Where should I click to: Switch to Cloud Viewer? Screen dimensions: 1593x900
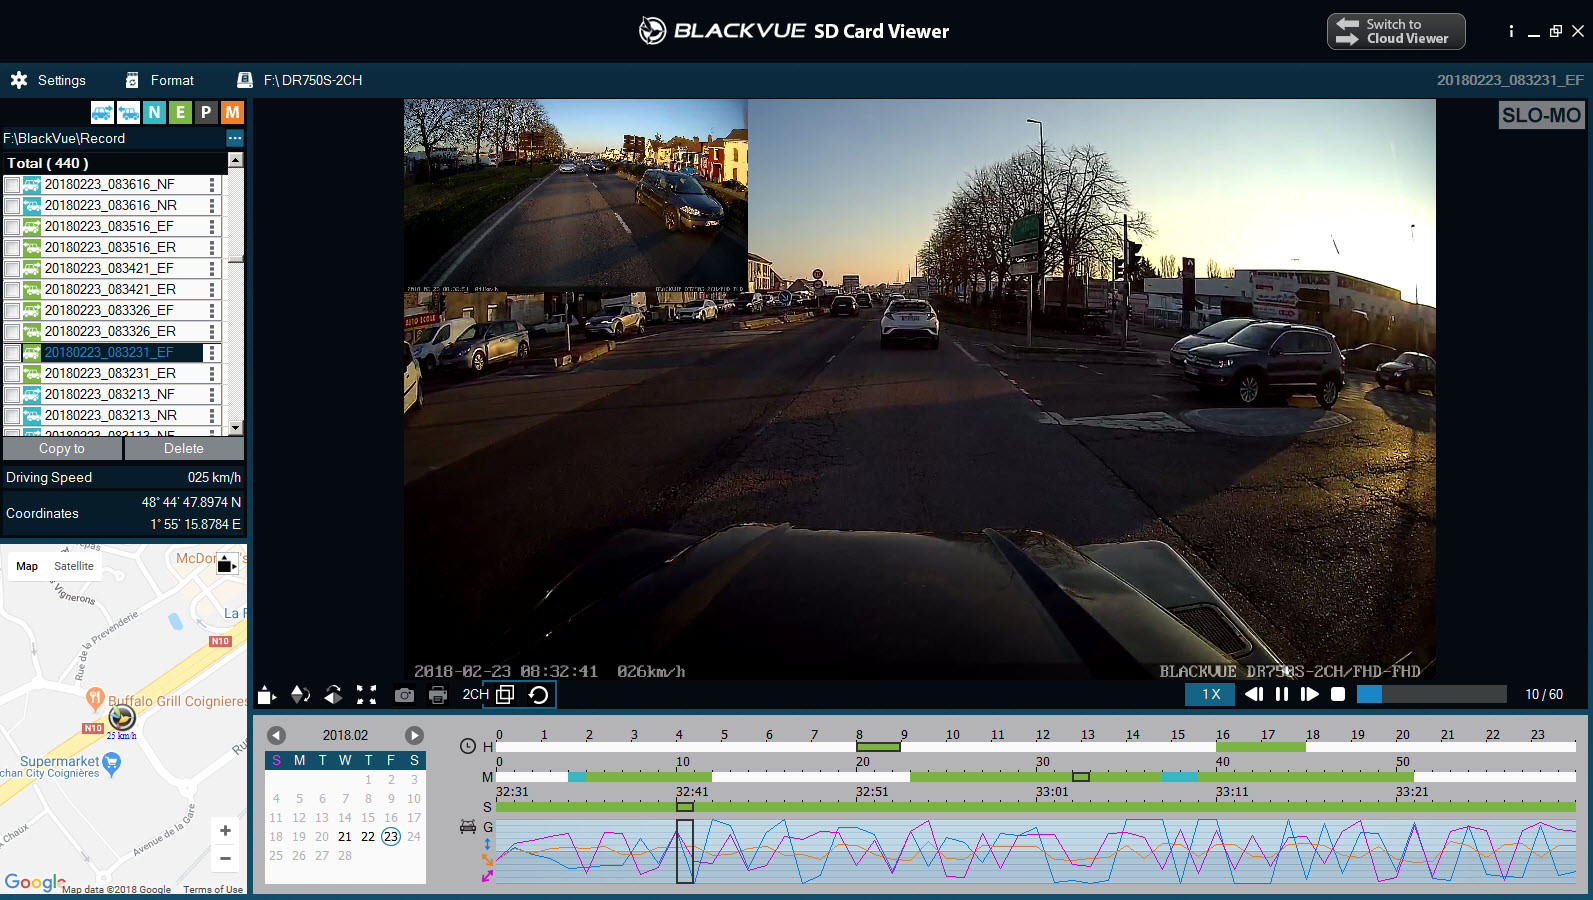[x=1395, y=31]
